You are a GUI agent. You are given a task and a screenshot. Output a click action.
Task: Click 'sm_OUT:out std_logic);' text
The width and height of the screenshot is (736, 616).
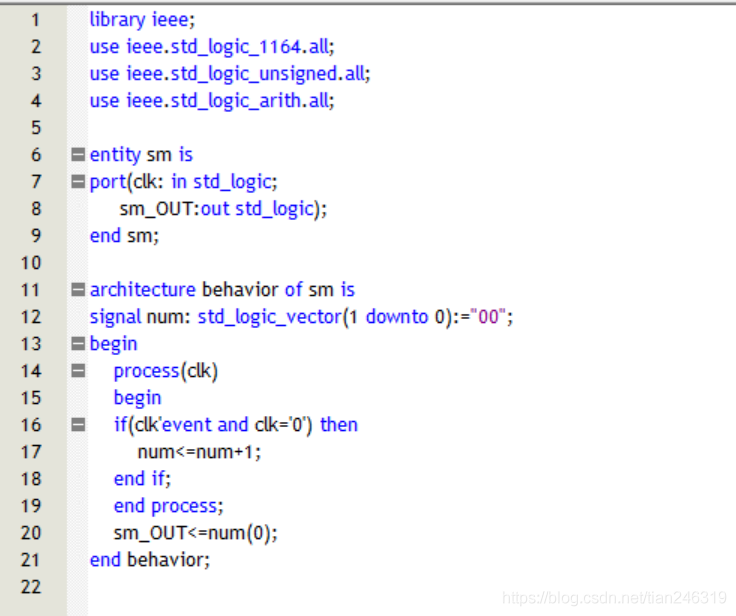click(x=223, y=209)
